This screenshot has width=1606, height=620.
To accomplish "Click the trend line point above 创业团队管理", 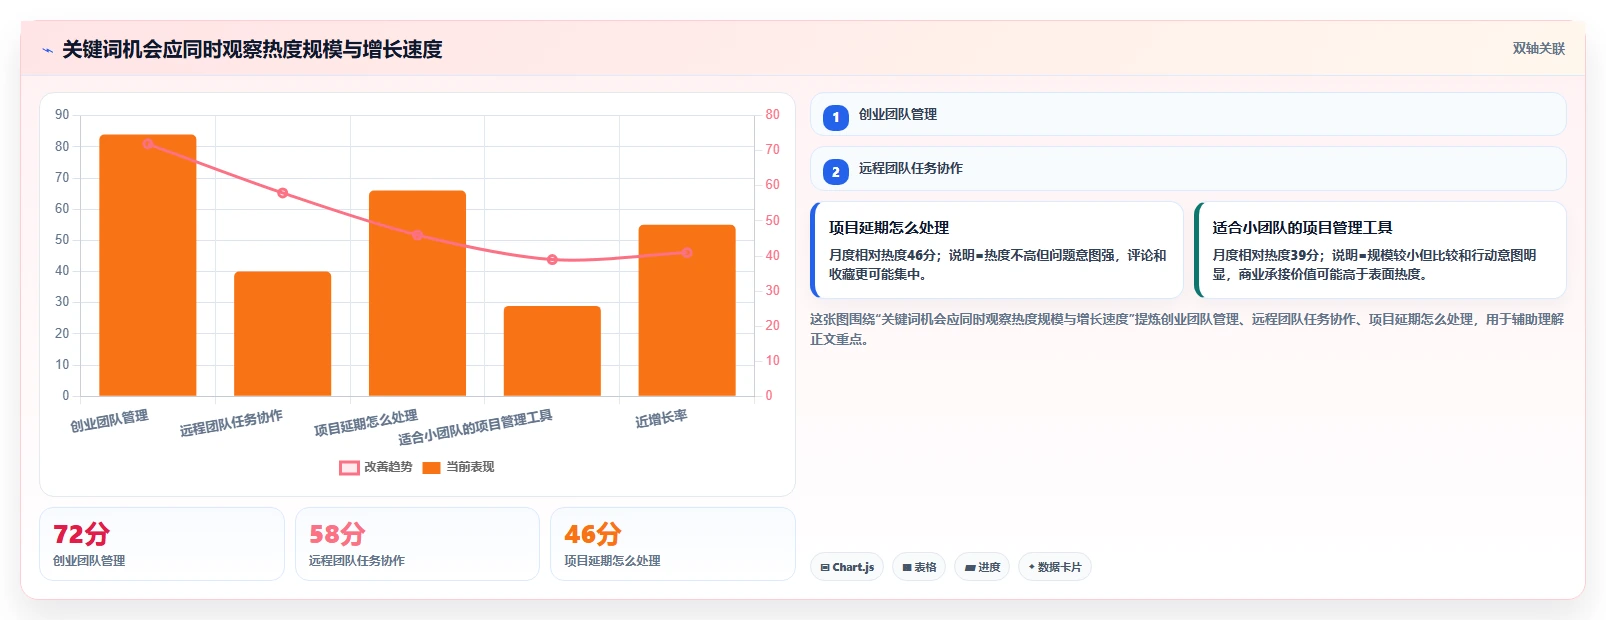I will [148, 144].
